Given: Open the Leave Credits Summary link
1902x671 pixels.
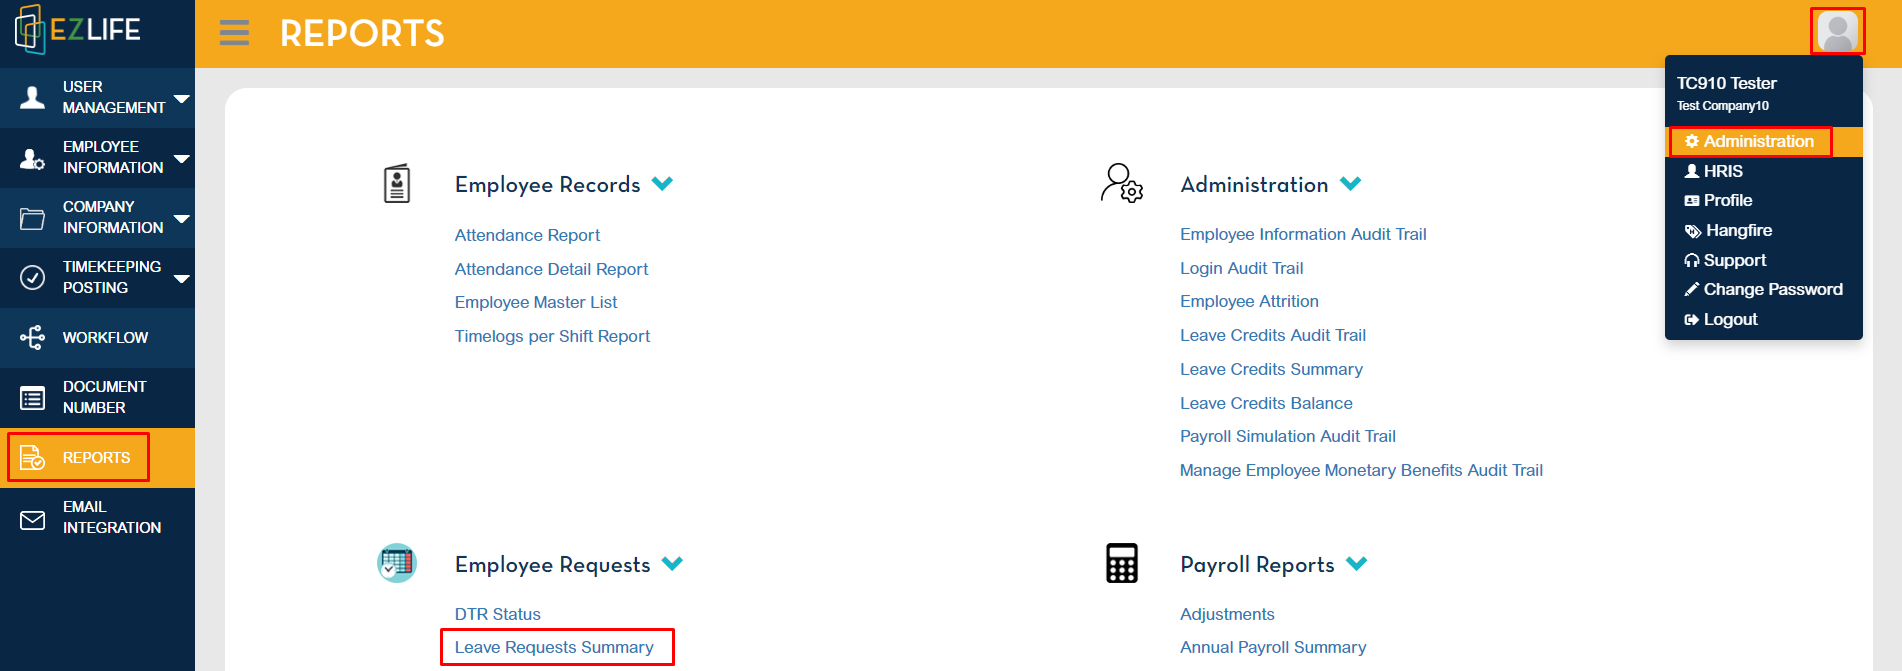Looking at the screenshot, I should tap(1271, 369).
